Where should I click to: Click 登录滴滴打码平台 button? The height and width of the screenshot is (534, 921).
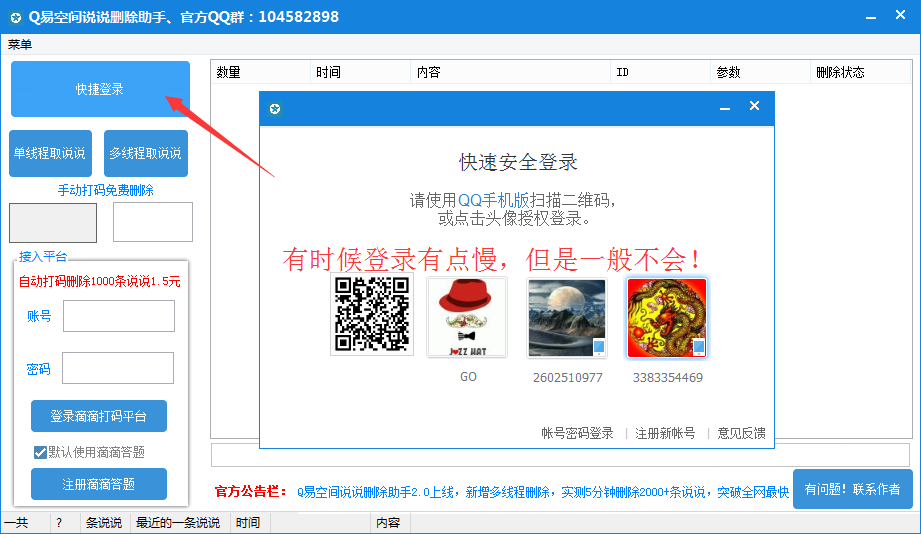click(99, 416)
